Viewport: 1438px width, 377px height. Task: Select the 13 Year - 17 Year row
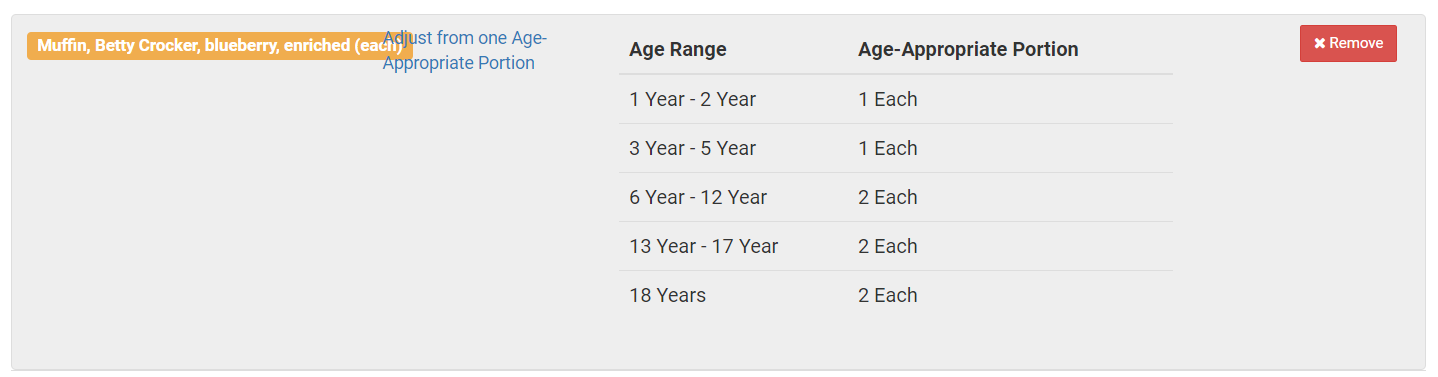(896, 246)
